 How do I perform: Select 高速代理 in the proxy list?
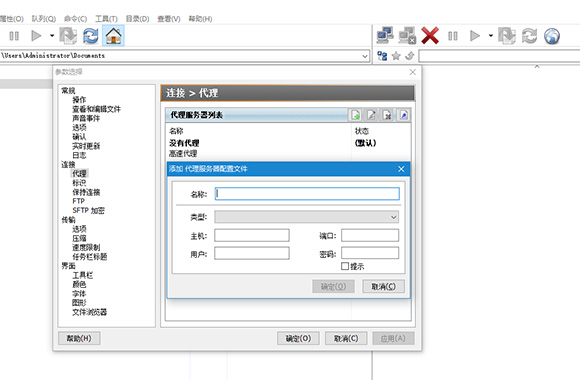183,153
